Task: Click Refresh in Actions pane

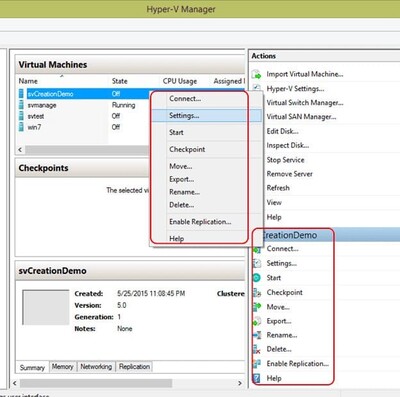Action: (278, 188)
